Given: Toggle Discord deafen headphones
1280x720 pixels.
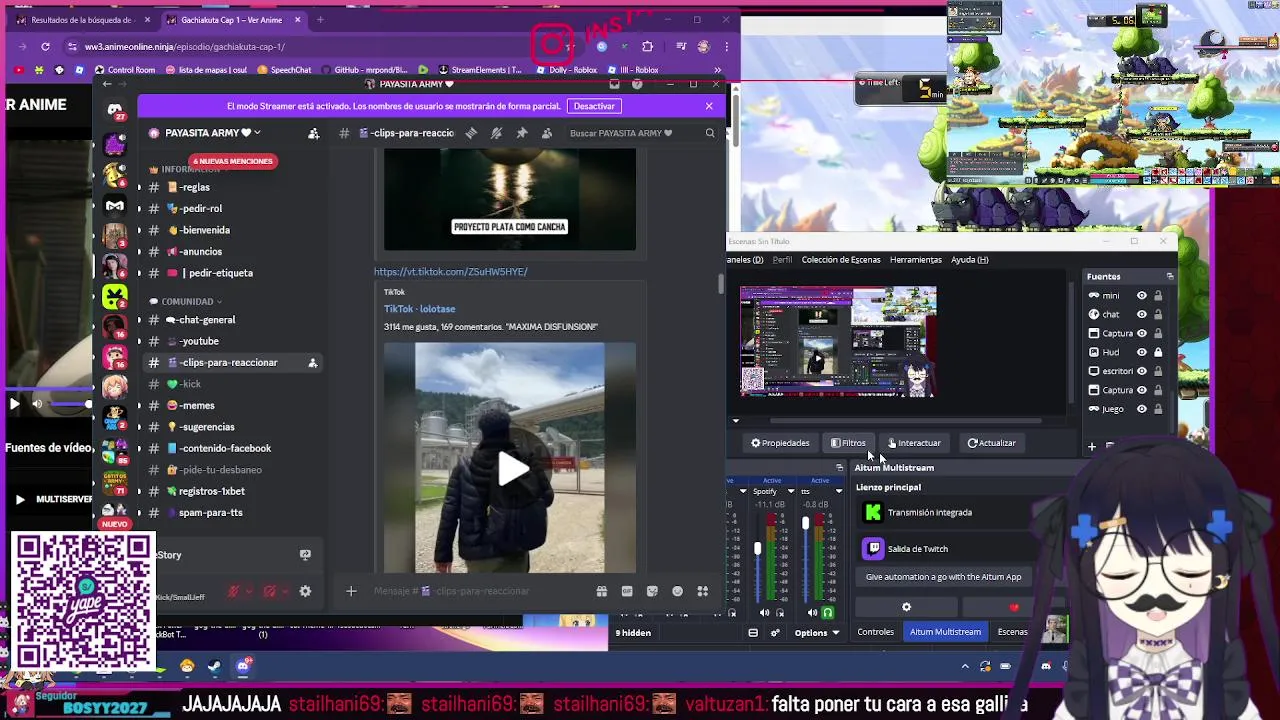Looking at the screenshot, I should click(269, 591).
